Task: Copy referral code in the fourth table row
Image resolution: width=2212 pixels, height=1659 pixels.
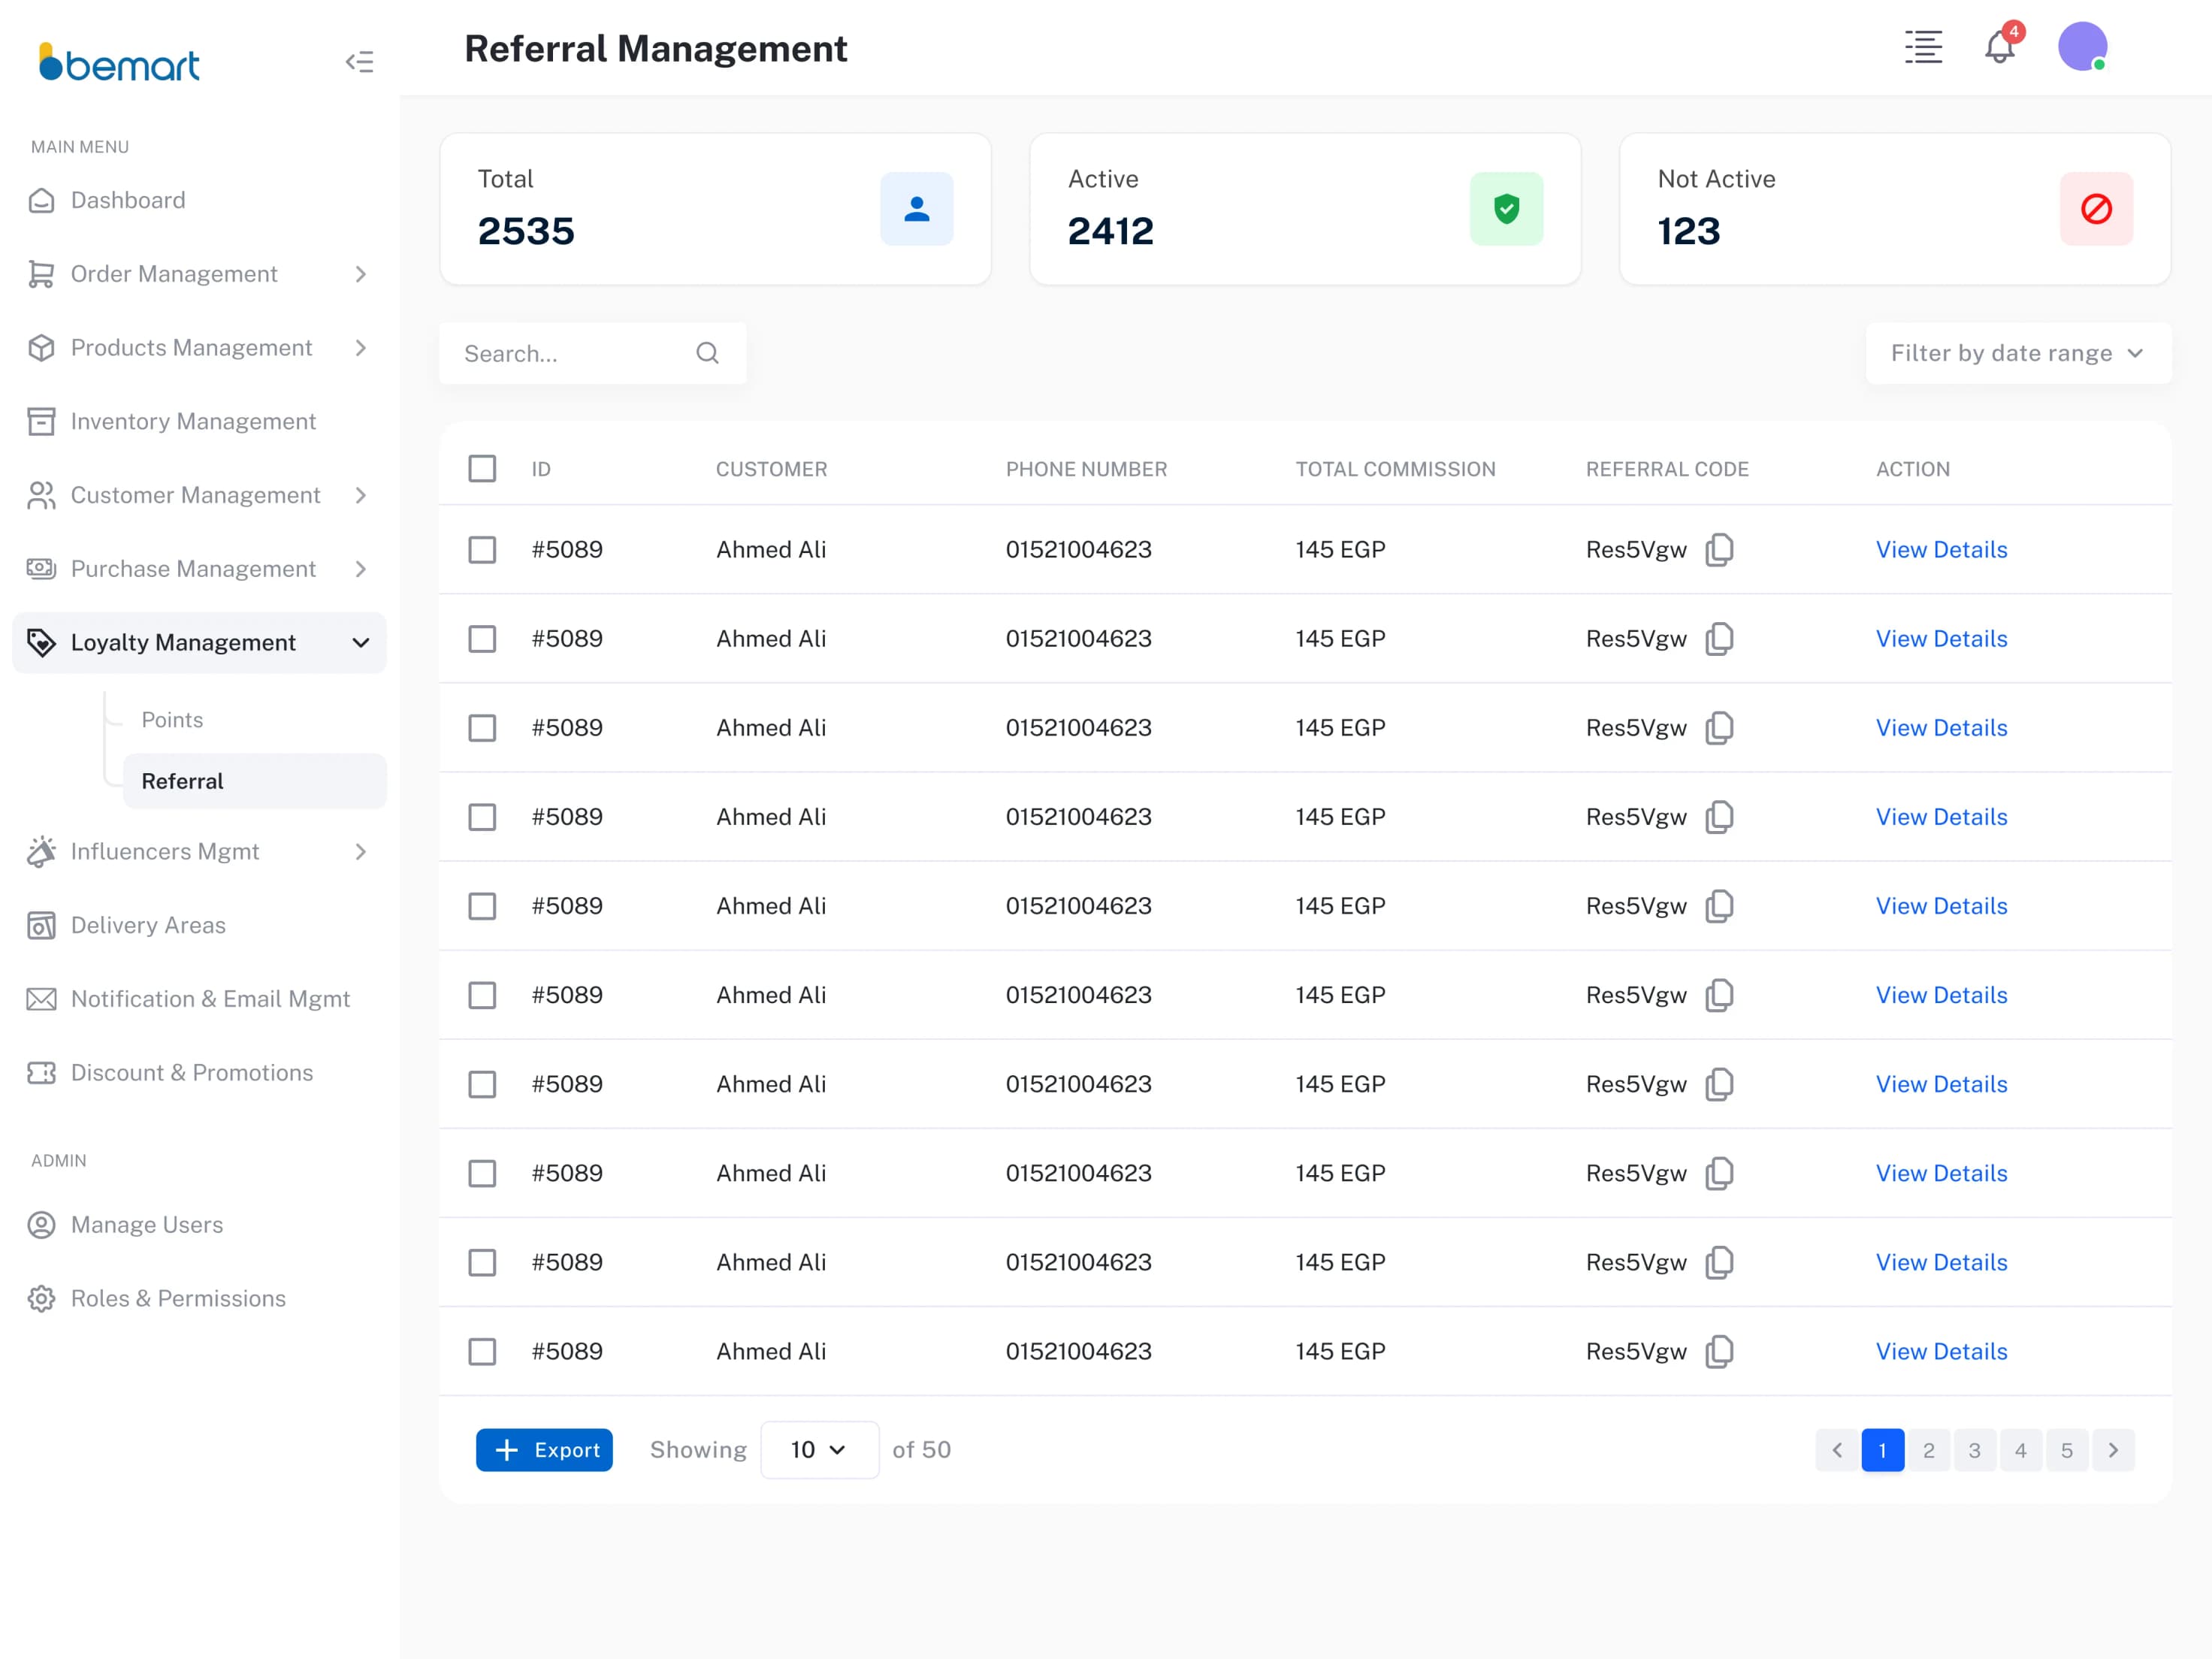Action: (1720, 817)
